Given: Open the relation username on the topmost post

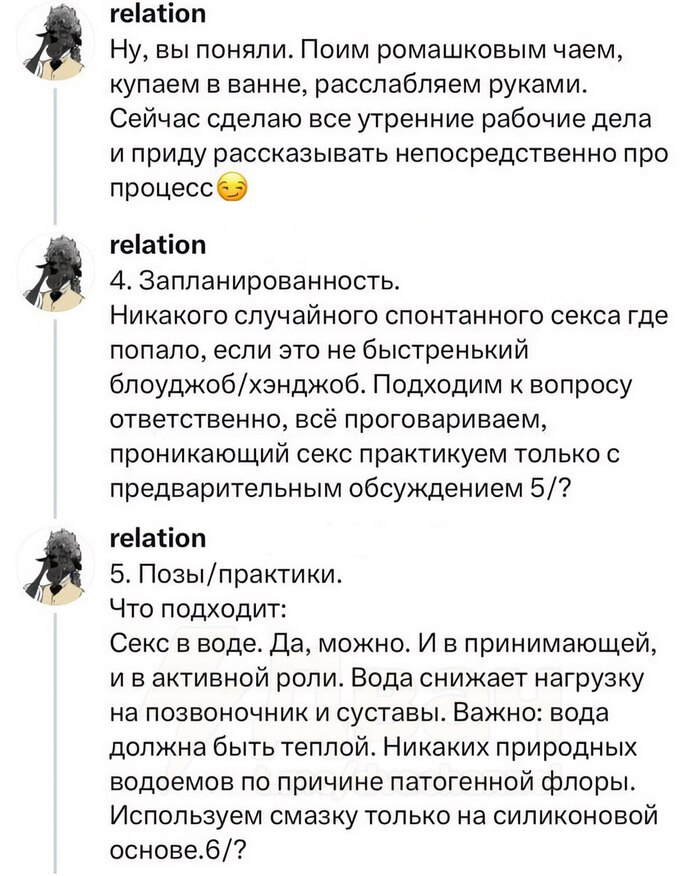Looking at the screenshot, I should pos(157,13).
